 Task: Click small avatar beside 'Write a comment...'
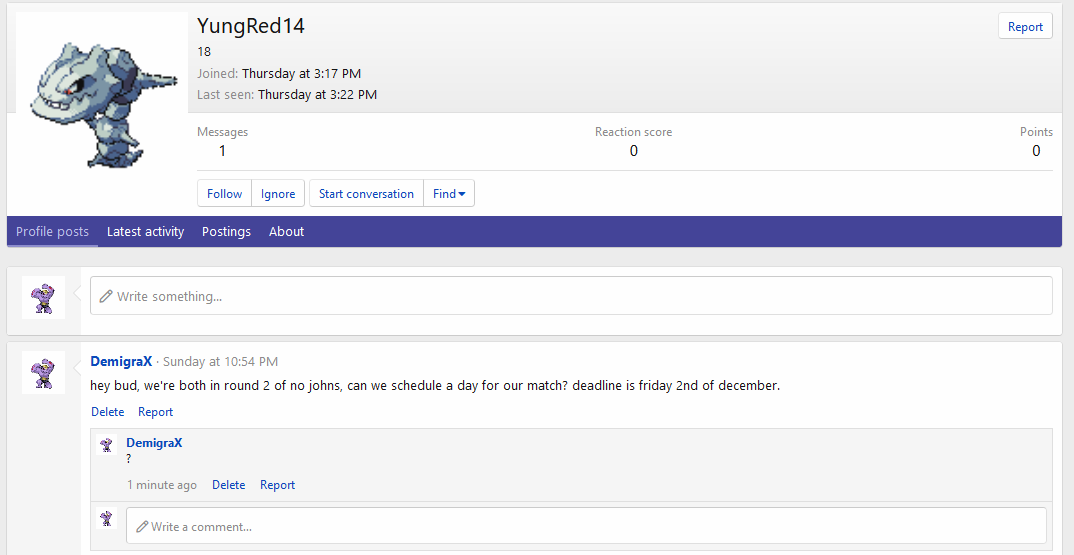pos(106,518)
